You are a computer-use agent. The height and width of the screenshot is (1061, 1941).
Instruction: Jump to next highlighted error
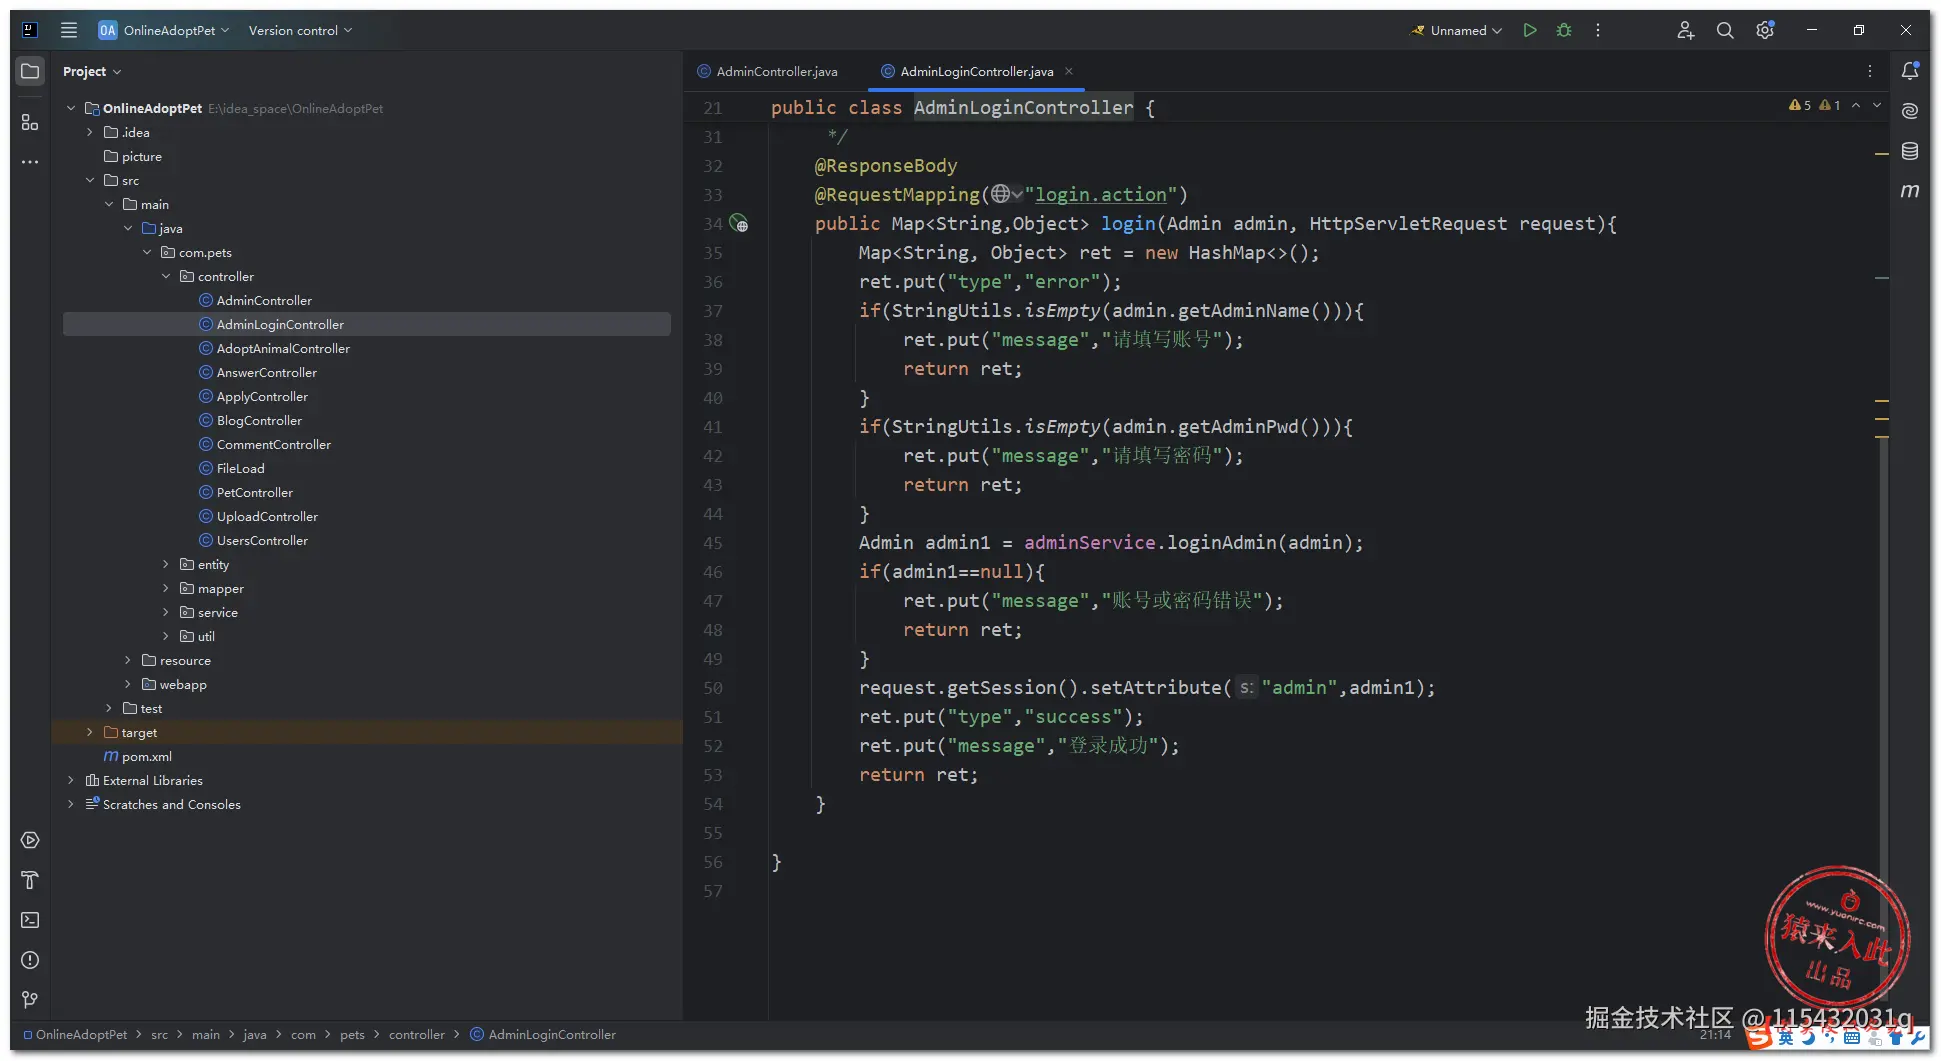[x=1877, y=105]
